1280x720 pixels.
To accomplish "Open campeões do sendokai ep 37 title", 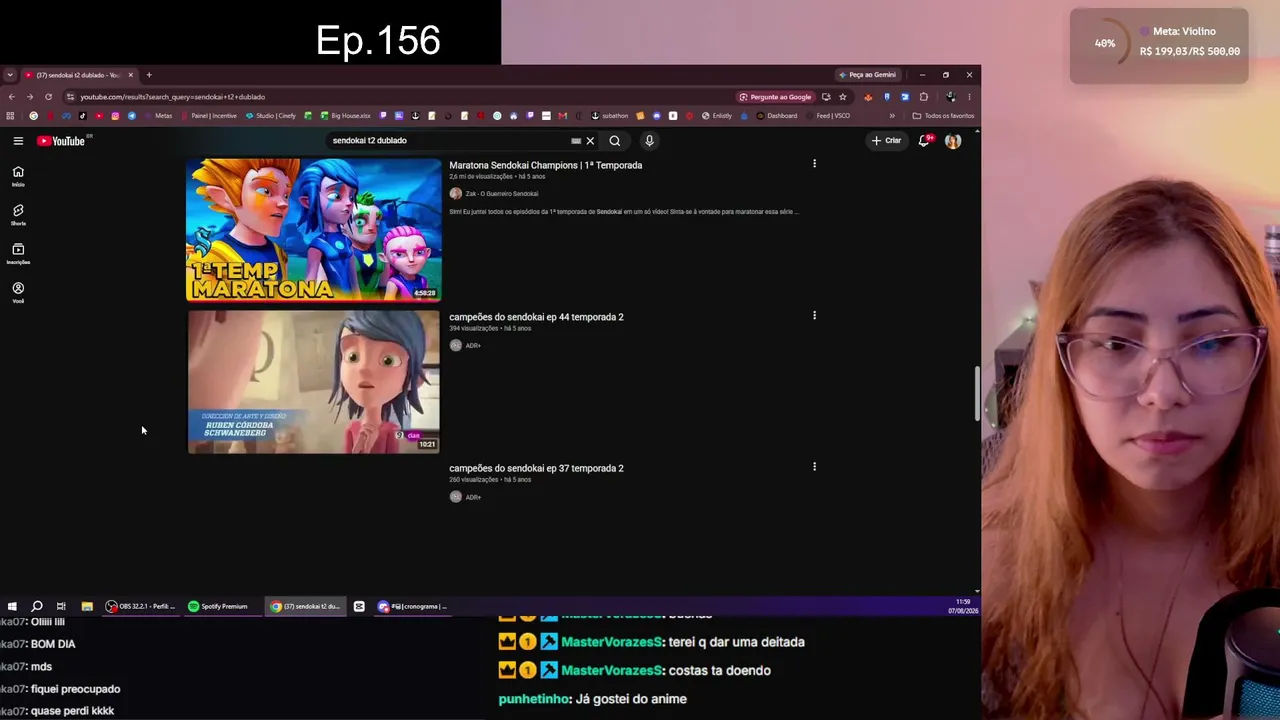I will pos(536,468).
